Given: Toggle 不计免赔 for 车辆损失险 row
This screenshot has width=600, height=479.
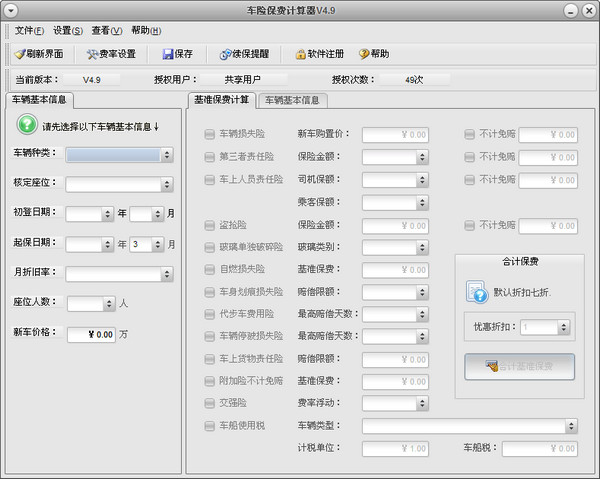Looking at the screenshot, I should pos(470,134).
